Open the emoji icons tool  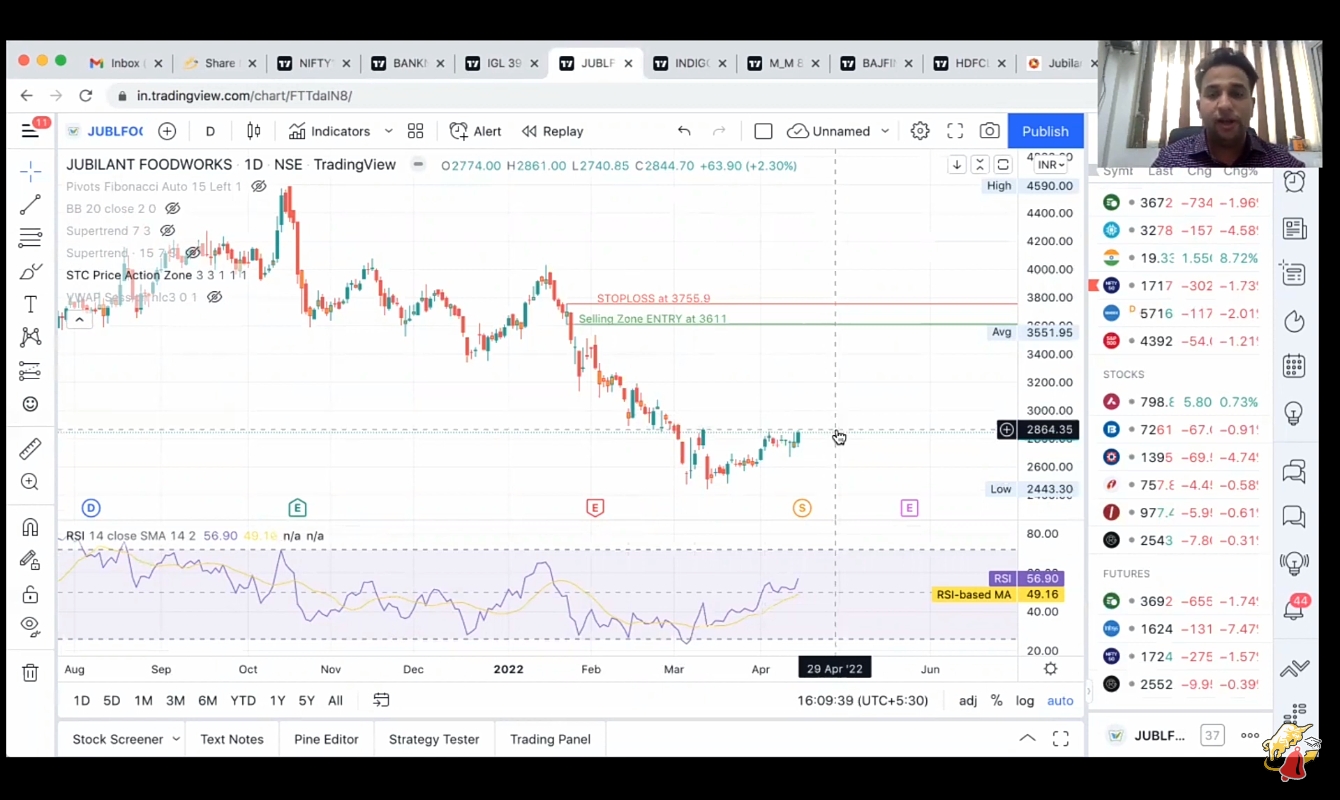[30, 404]
